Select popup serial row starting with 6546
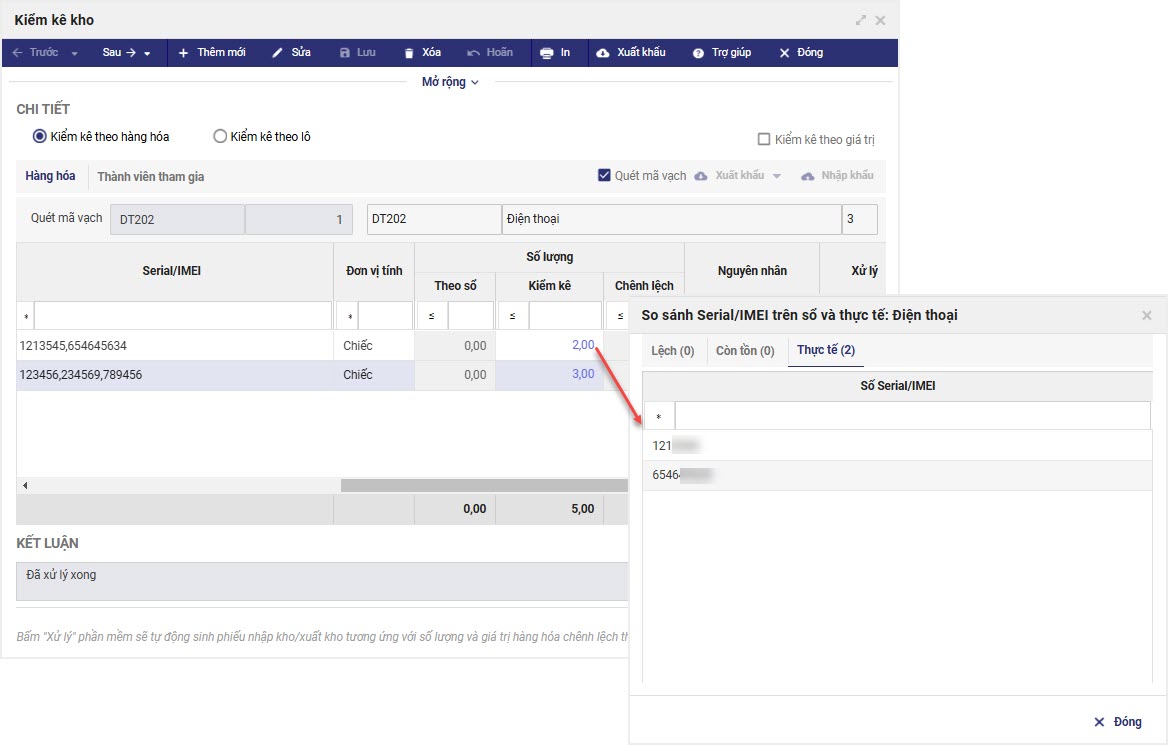This screenshot has height=745, width=1168. pos(898,475)
